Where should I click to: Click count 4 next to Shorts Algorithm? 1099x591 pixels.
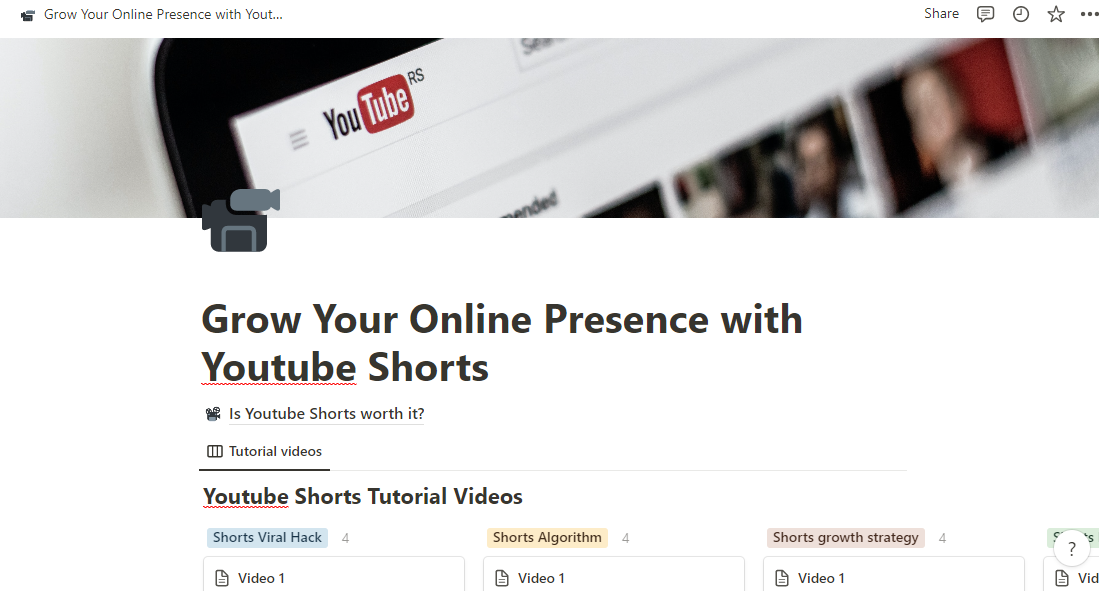625,538
